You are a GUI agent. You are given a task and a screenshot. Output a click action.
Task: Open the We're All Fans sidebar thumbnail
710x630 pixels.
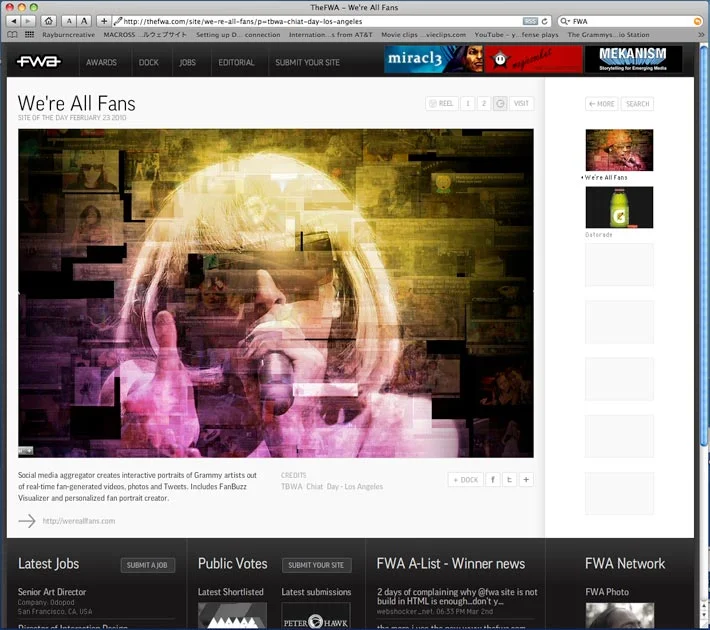(619, 150)
